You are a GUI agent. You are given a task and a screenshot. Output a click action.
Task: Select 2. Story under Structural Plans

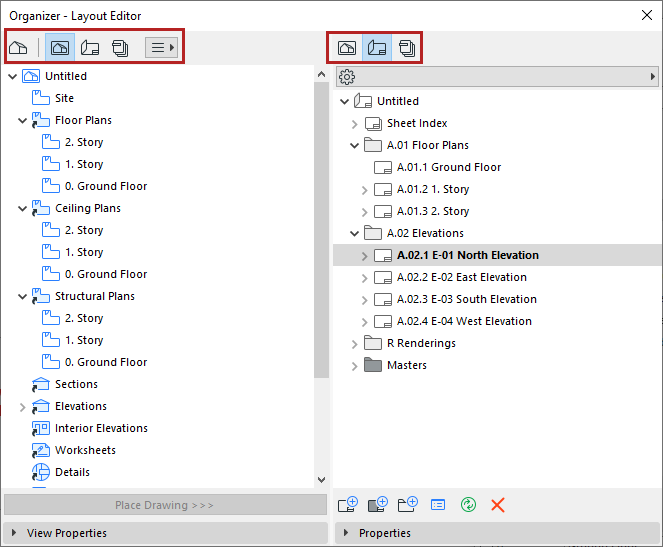[84, 318]
